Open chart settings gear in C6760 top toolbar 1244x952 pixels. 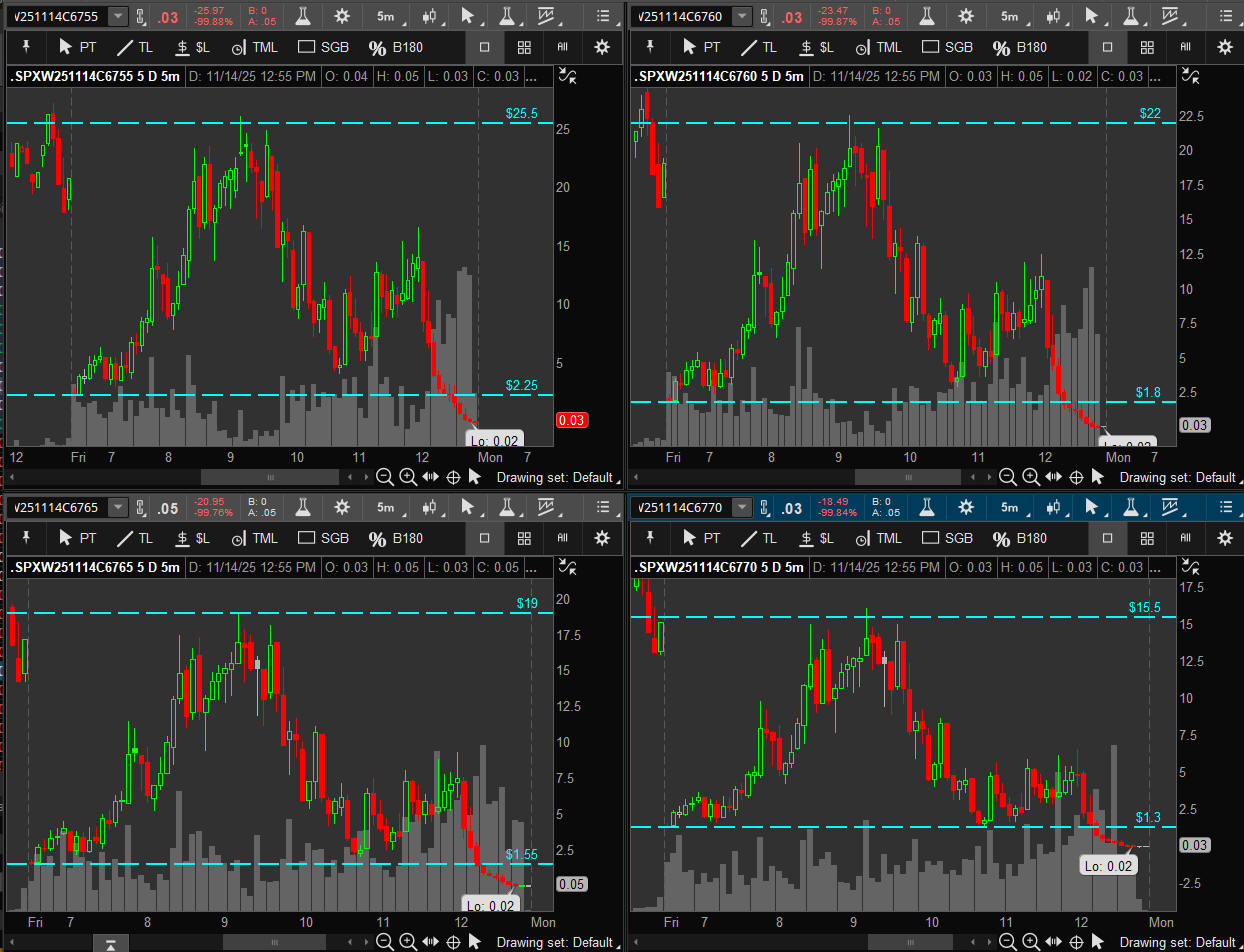(x=965, y=16)
